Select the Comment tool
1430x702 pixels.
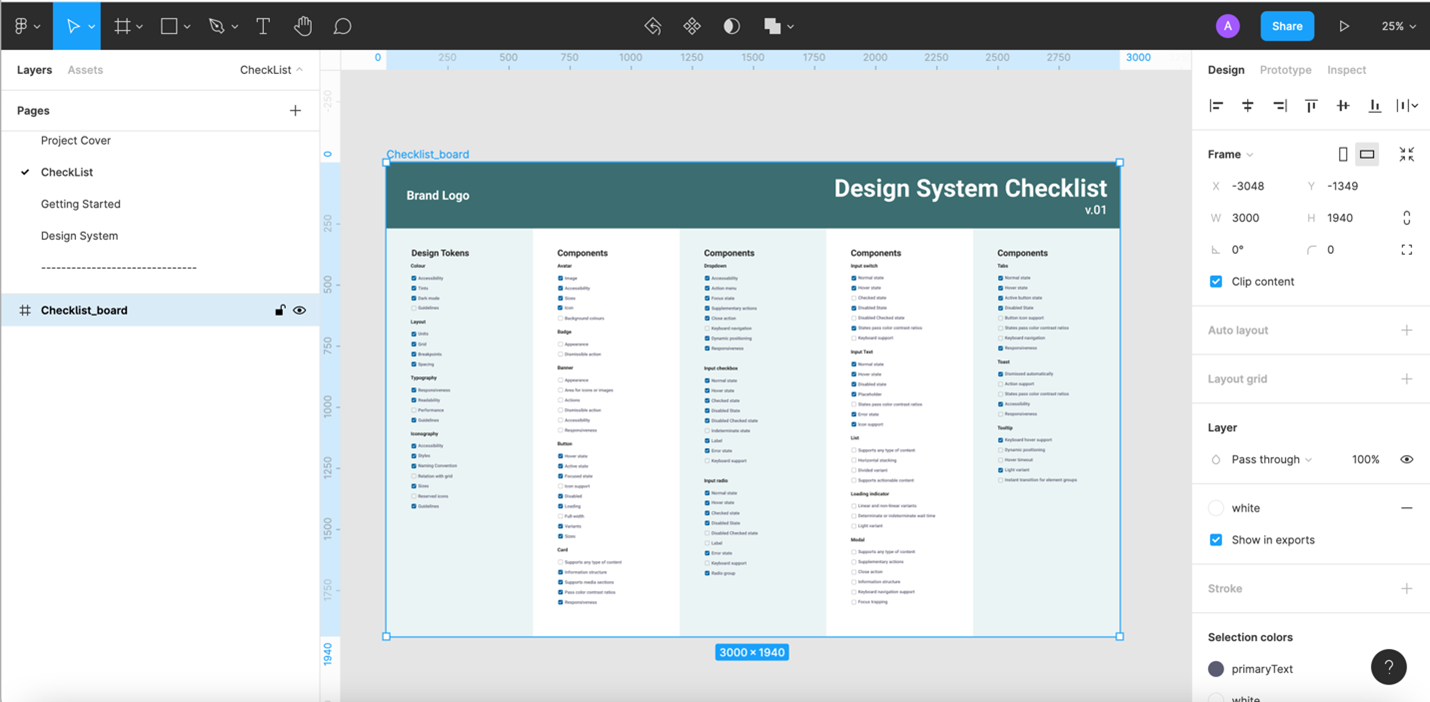pyautogui.click(x=342, y=26)
